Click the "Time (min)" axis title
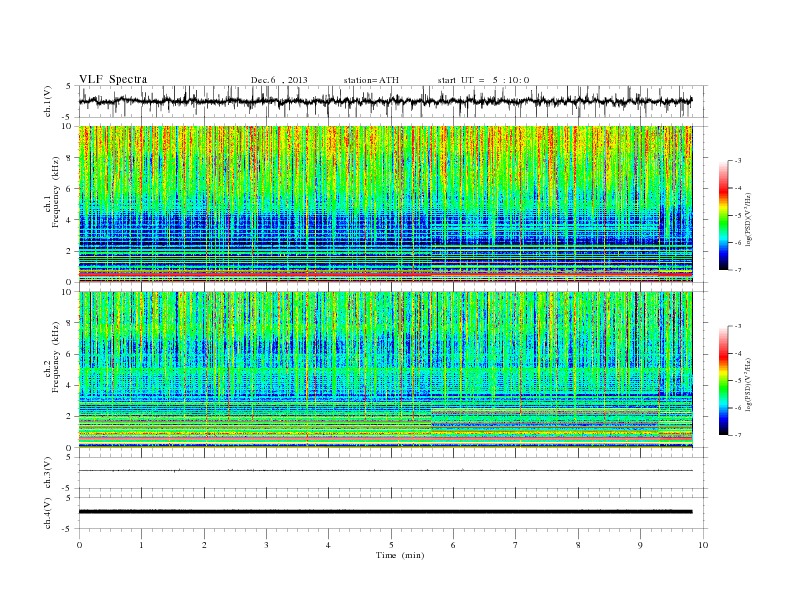The height and width of the screenshot is (612, 792). click(400, 555)
